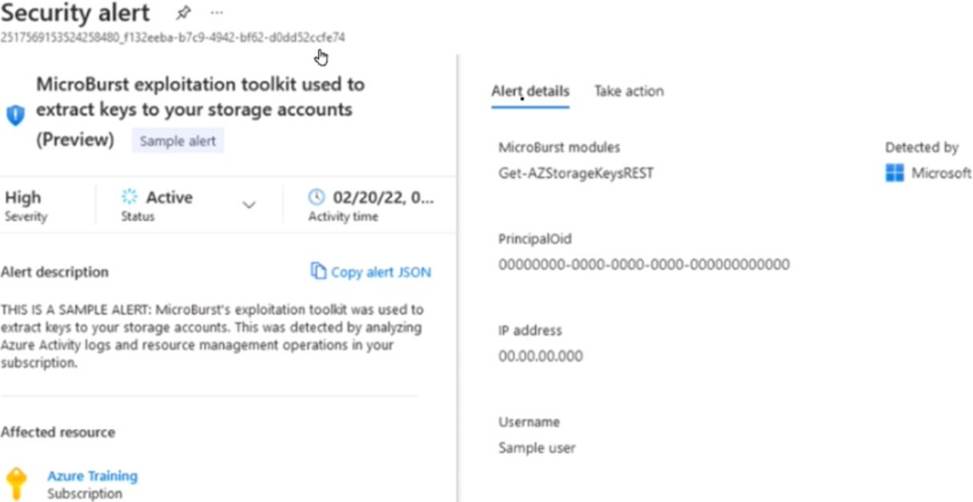The height and width of the screenshot is (502, 973).
Task: Click the pin icon beside Security alert
Action: tap(183, 14)
